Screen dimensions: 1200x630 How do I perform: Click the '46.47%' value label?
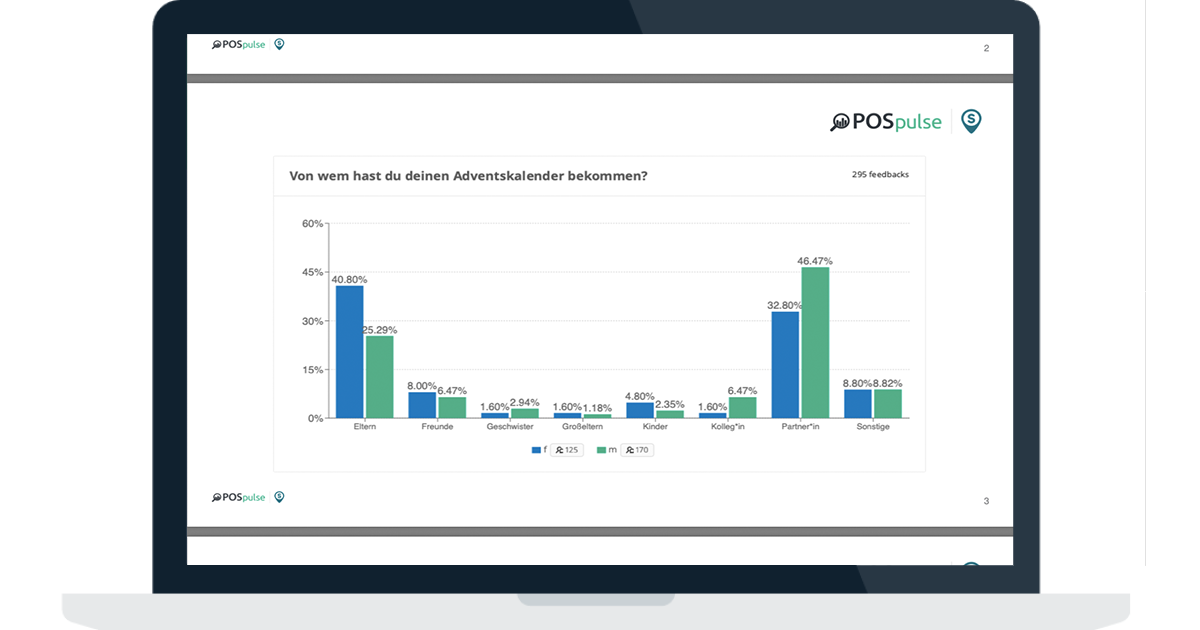tap(815, 261)
